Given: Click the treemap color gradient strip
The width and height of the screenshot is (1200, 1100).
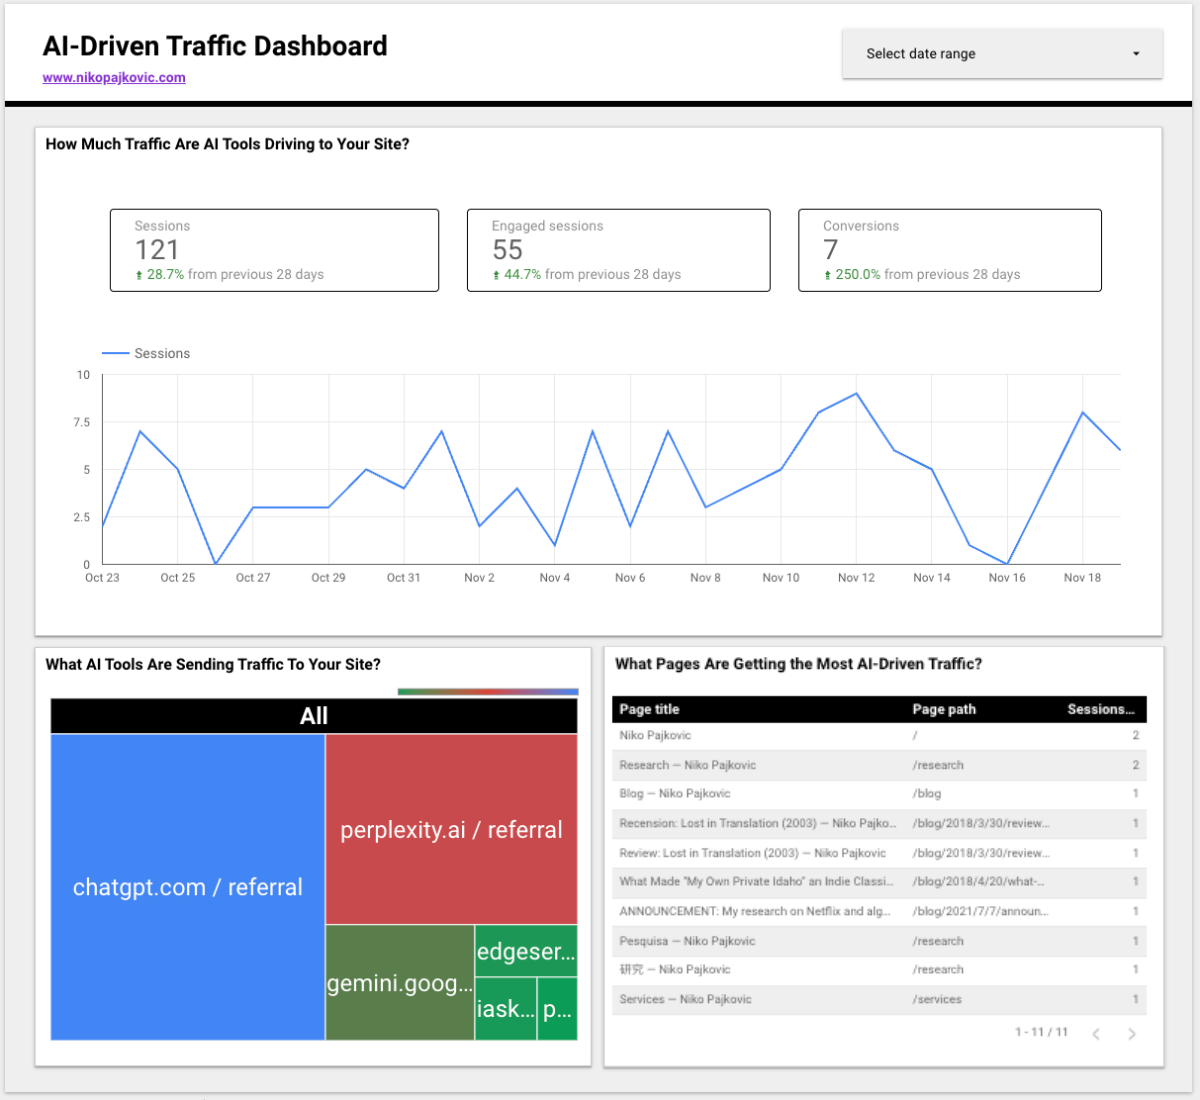Looking at the screenshot, I should coord(488,690).
